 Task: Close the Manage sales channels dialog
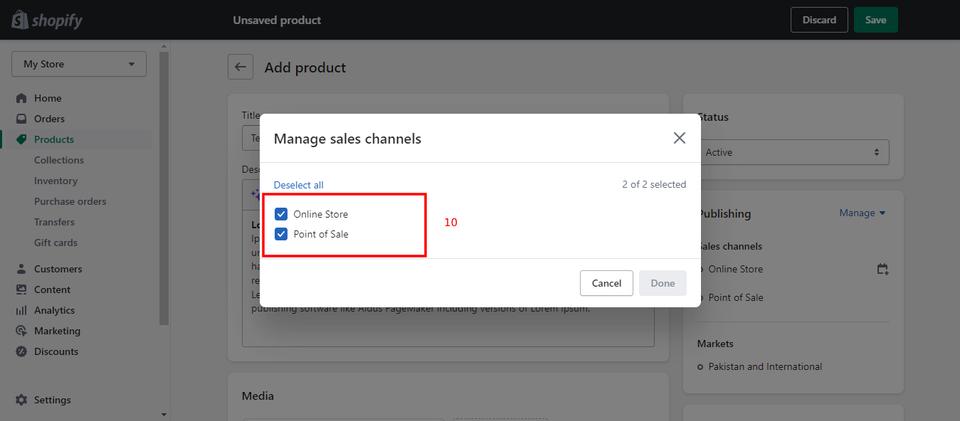[x=679, y=138]
